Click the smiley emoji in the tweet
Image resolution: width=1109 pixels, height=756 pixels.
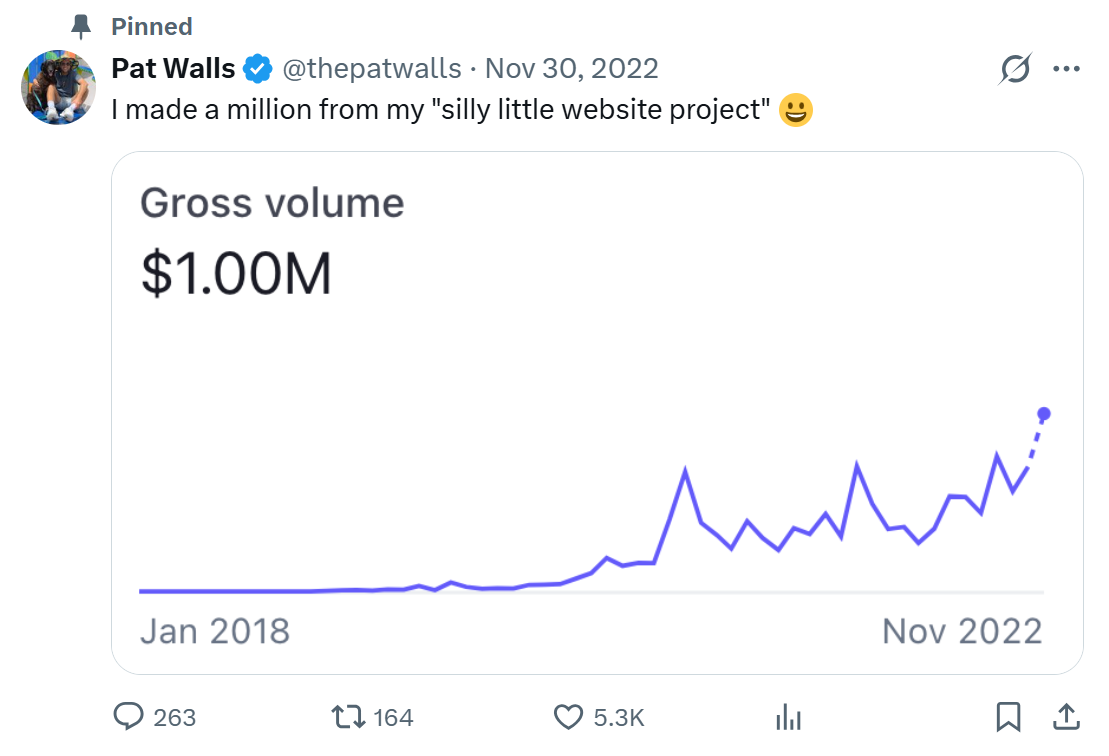pos(796,110)
